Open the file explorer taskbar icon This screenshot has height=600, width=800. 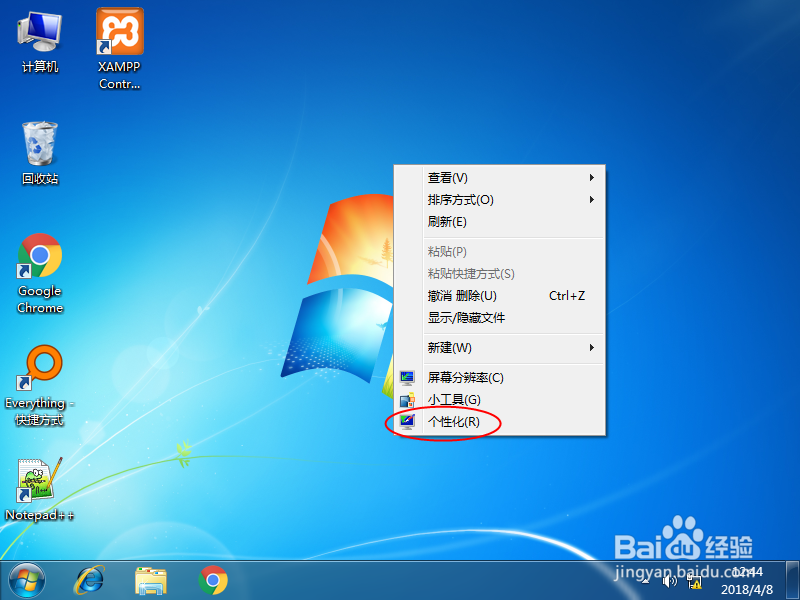pos(151,581)
